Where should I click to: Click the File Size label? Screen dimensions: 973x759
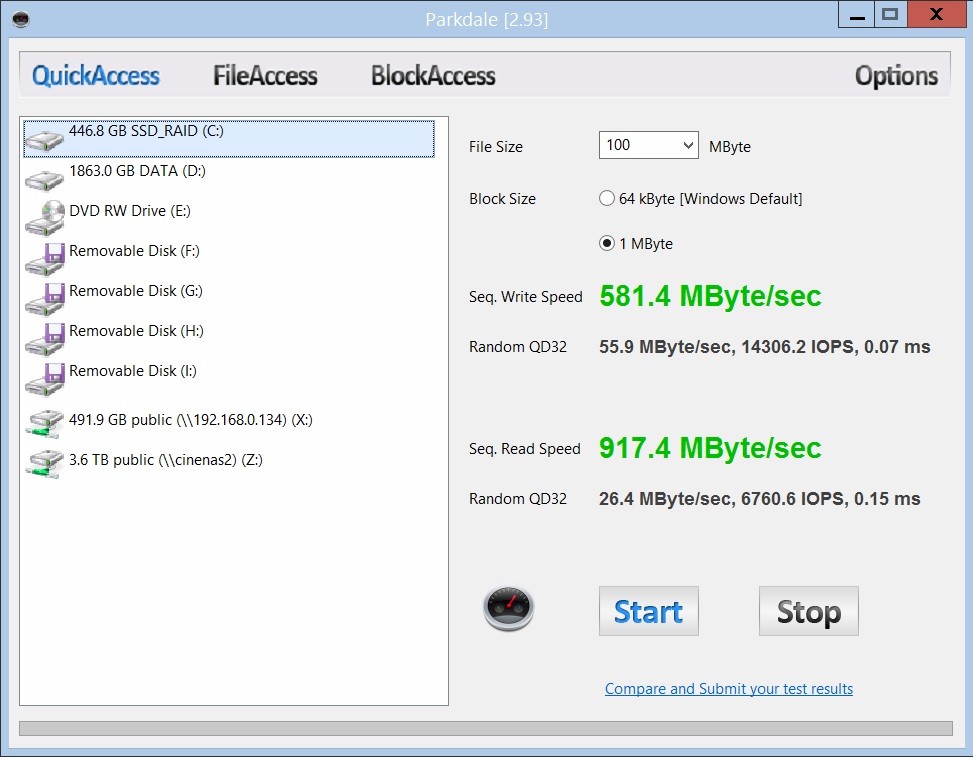[496, 147]
